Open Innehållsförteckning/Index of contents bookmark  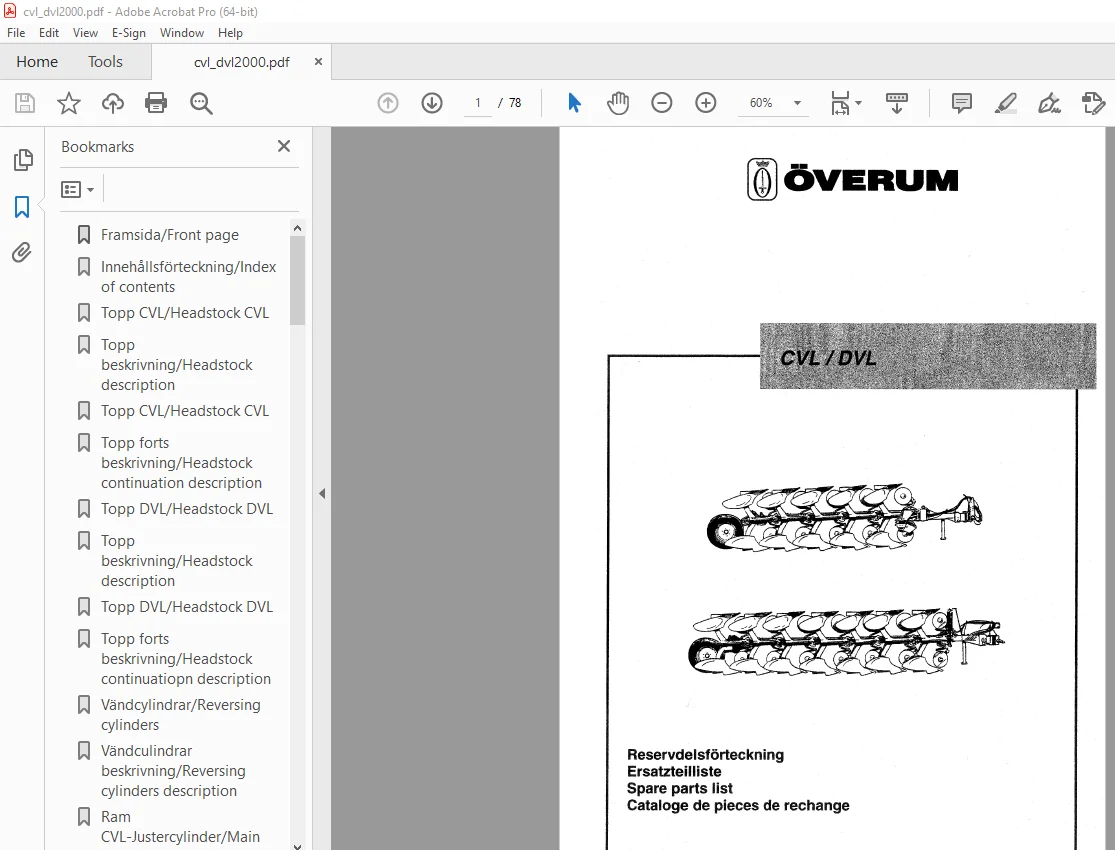(188, 277)
